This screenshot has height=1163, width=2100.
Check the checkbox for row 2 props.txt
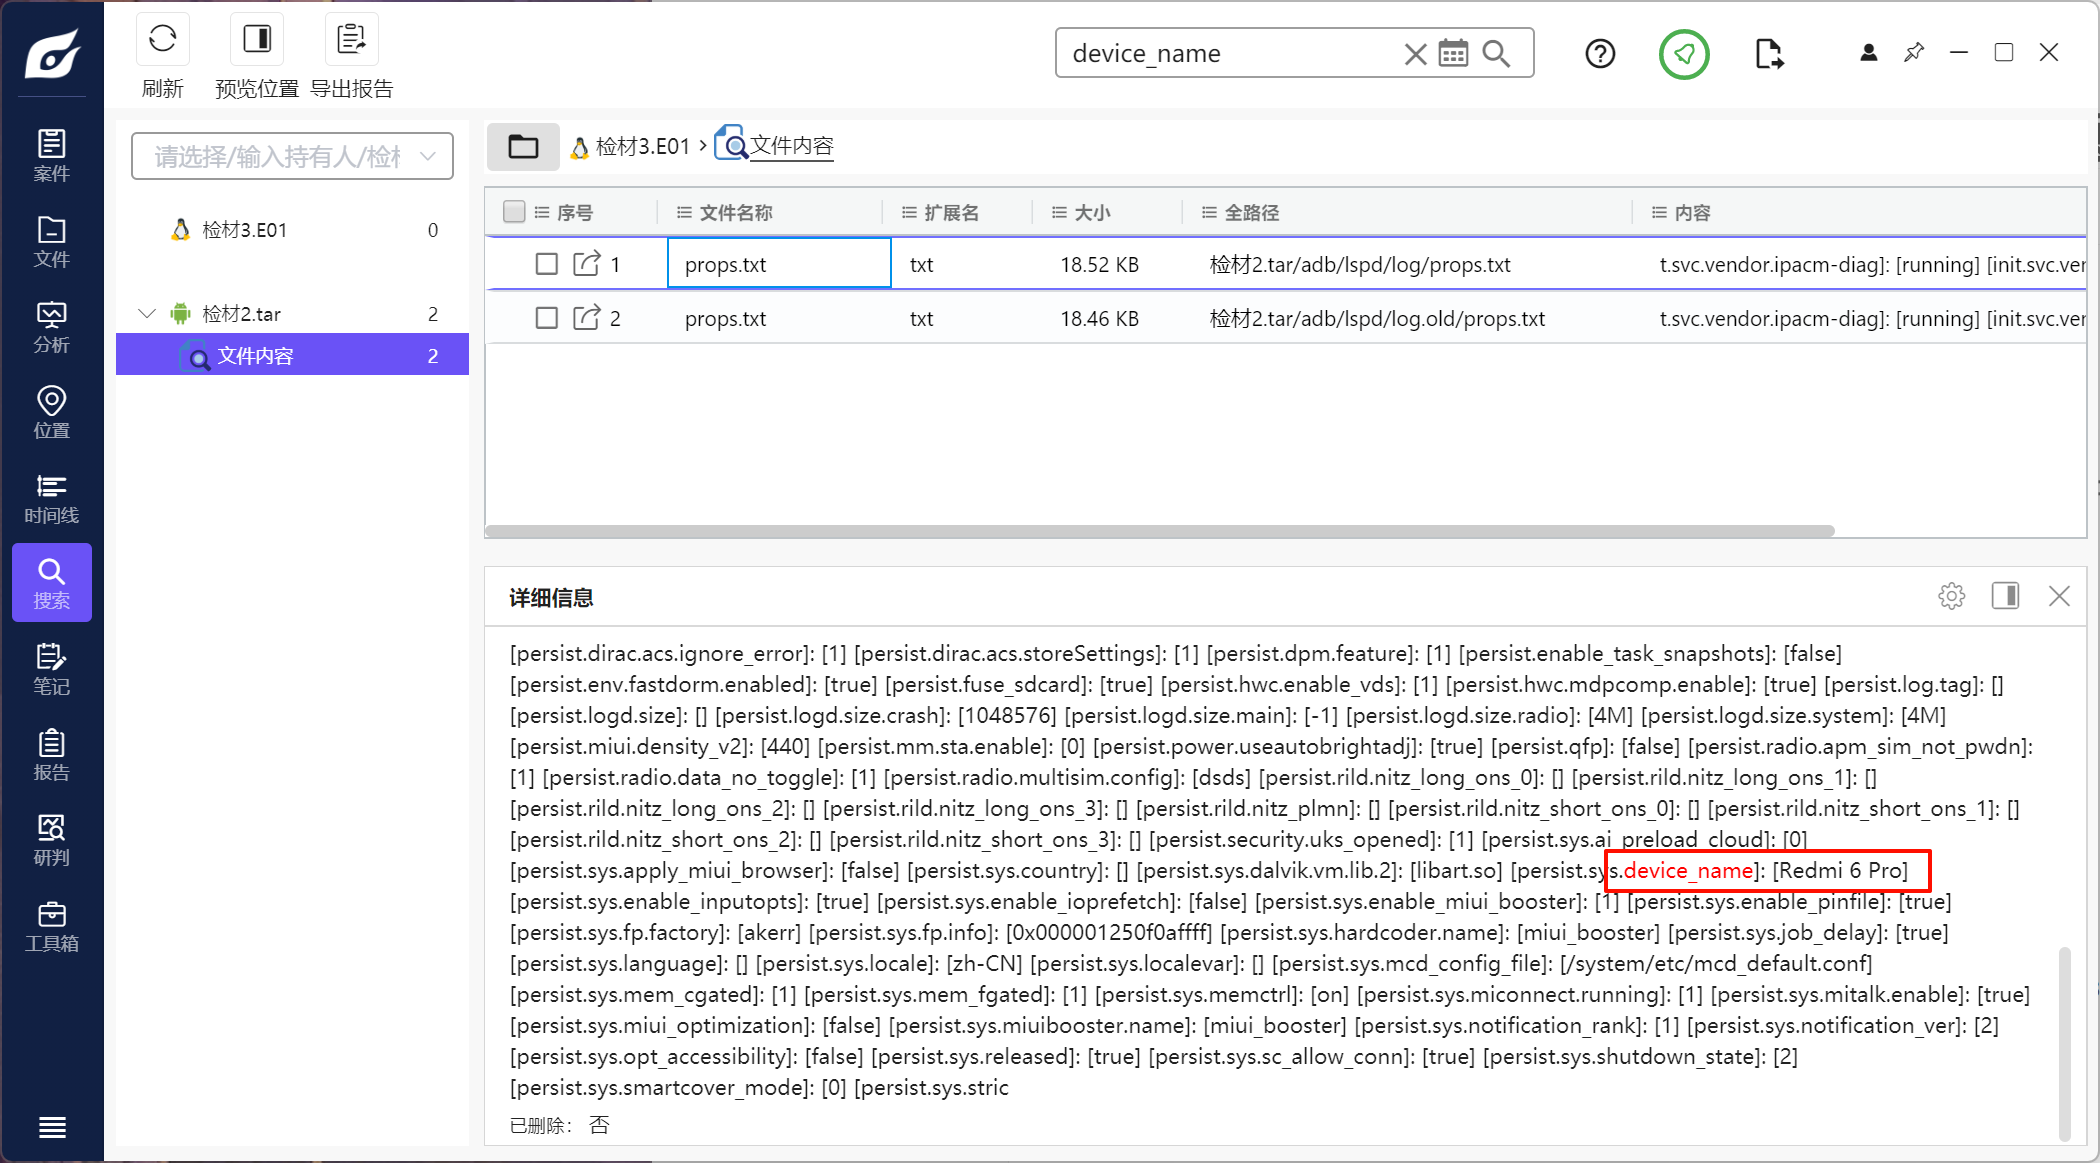(x=546, y=318)
